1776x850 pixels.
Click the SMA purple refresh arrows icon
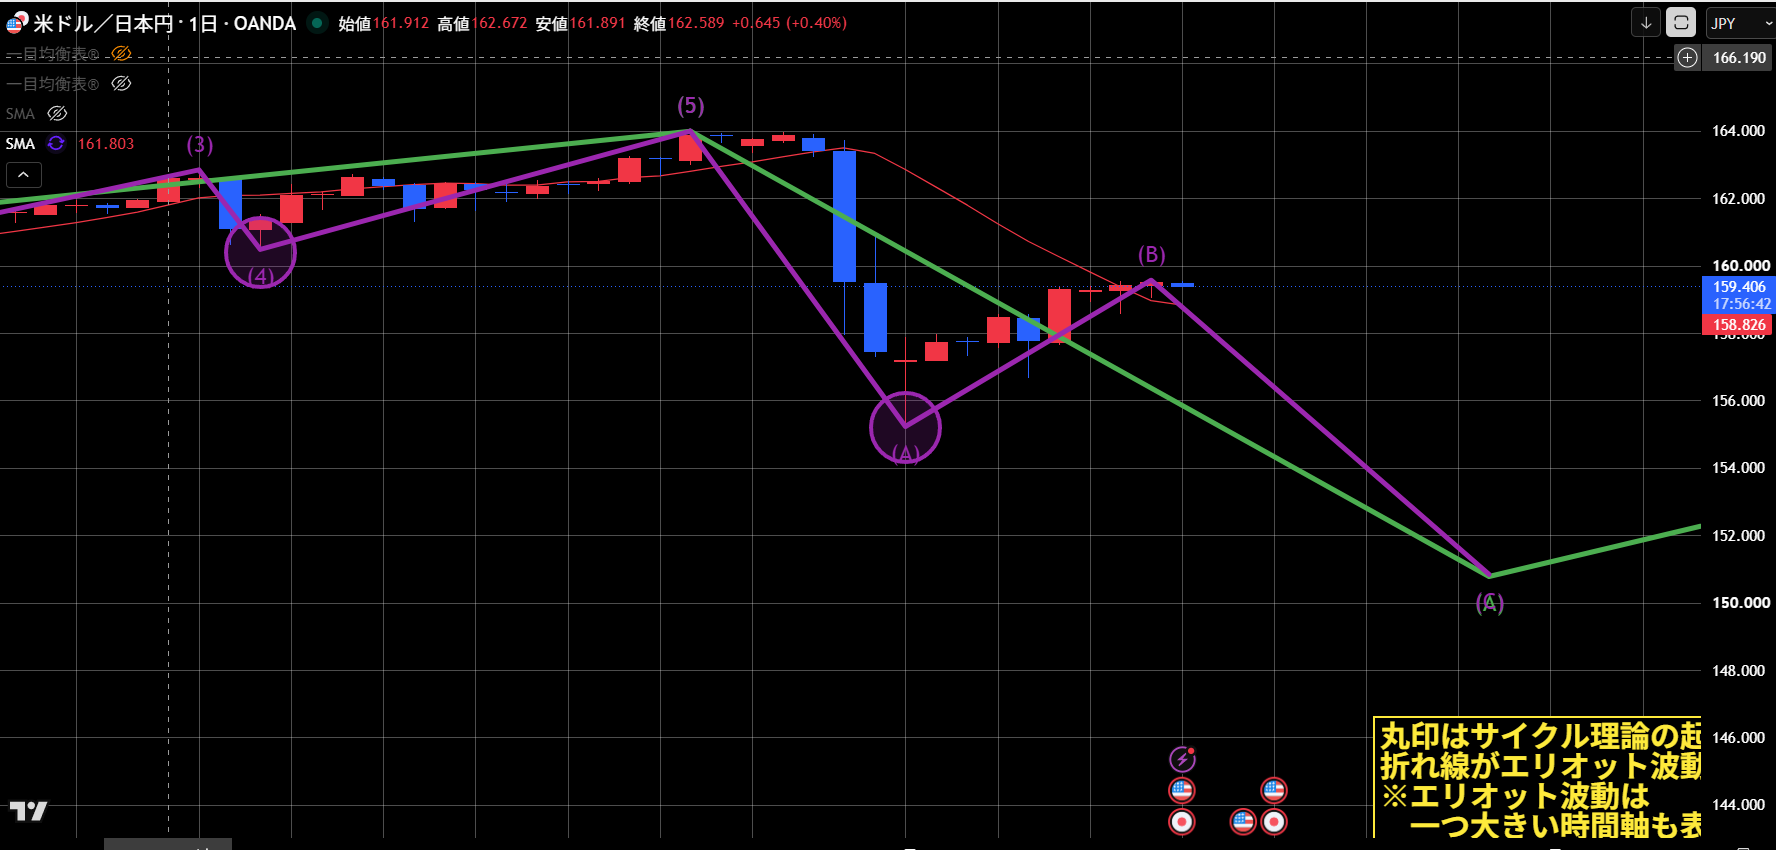point(56,143)
